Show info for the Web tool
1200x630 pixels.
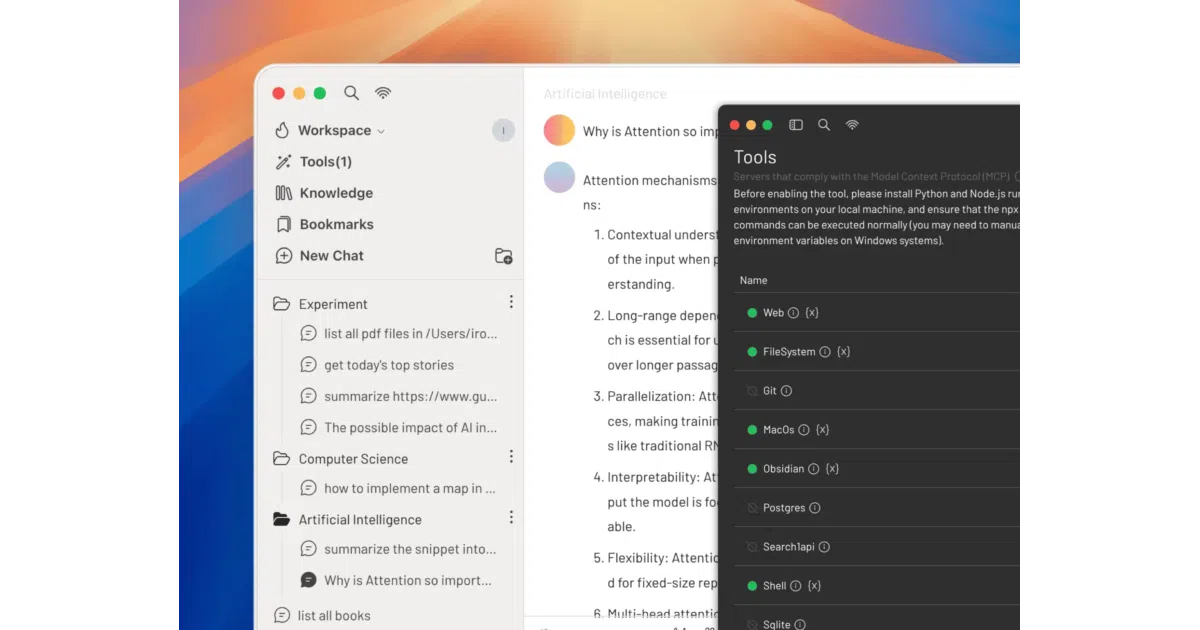click(794, 313)
